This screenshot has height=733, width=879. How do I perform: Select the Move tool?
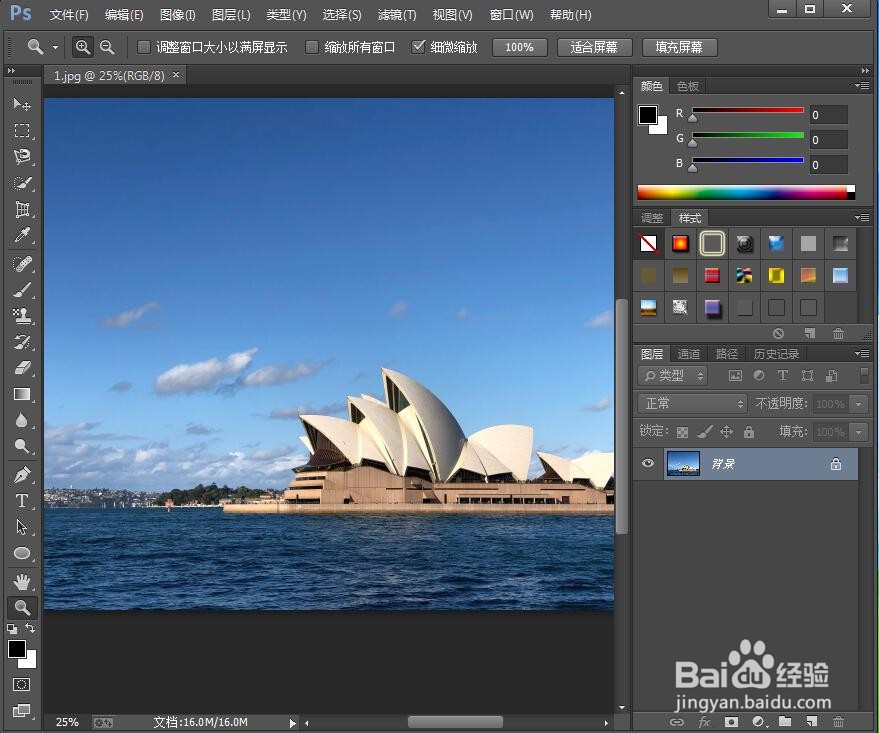tap(22, 104)
